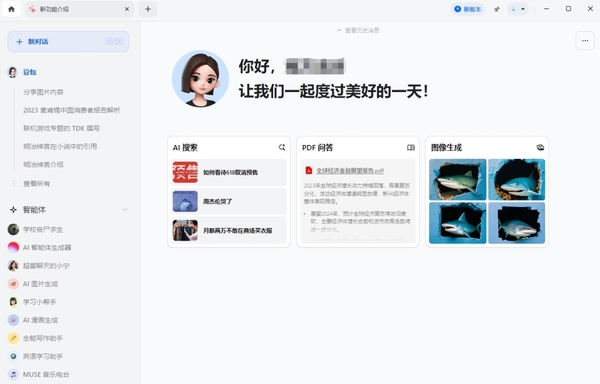Close the 新功能介绍 tab
Screen dimensions: 600x384
(127, 9)
